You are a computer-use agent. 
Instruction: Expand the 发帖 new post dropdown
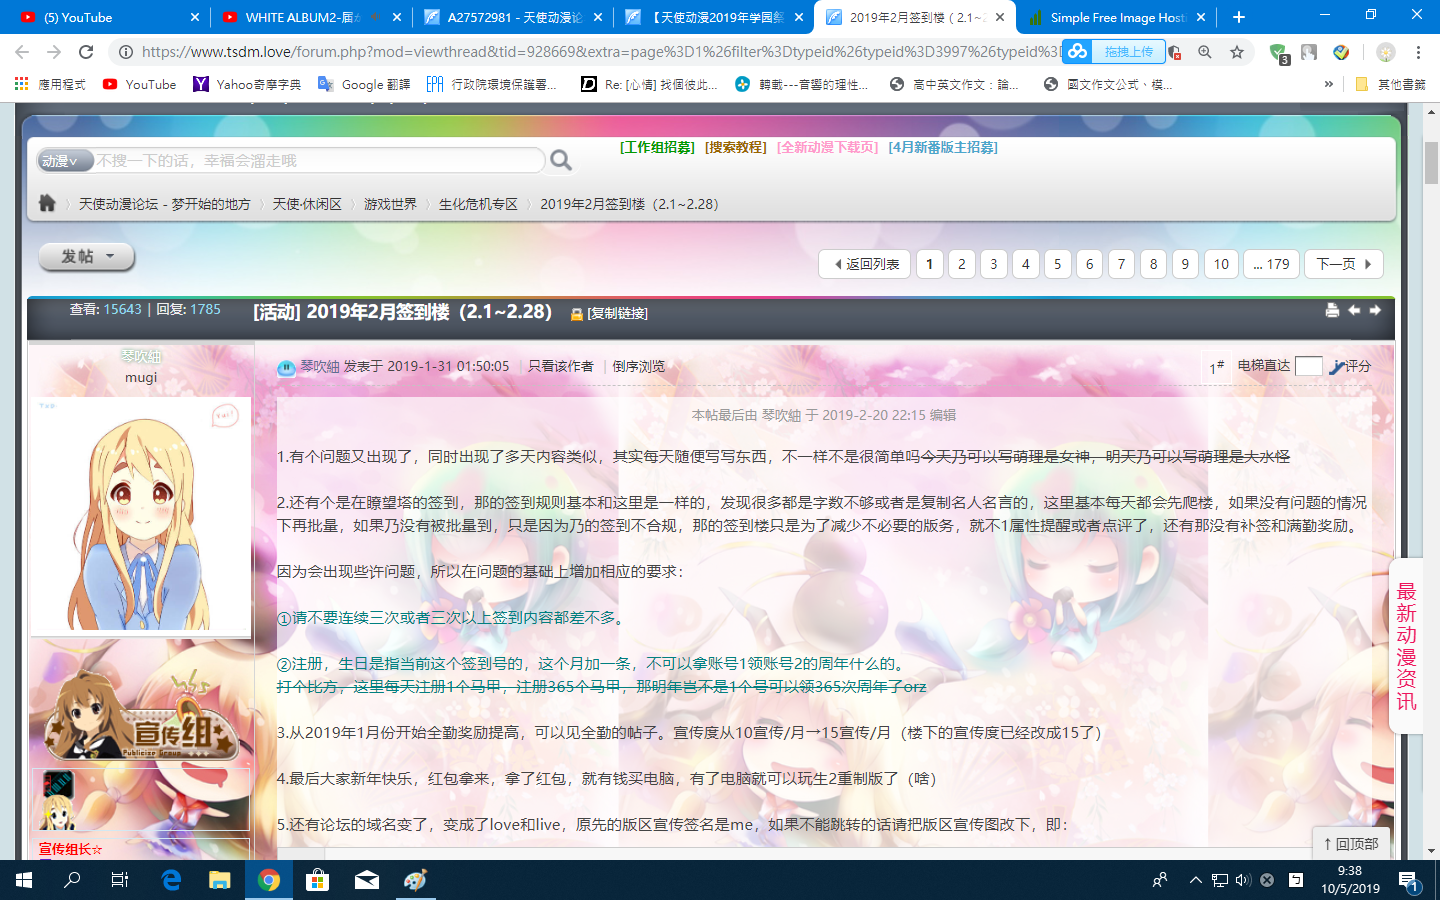coord(87,257)
